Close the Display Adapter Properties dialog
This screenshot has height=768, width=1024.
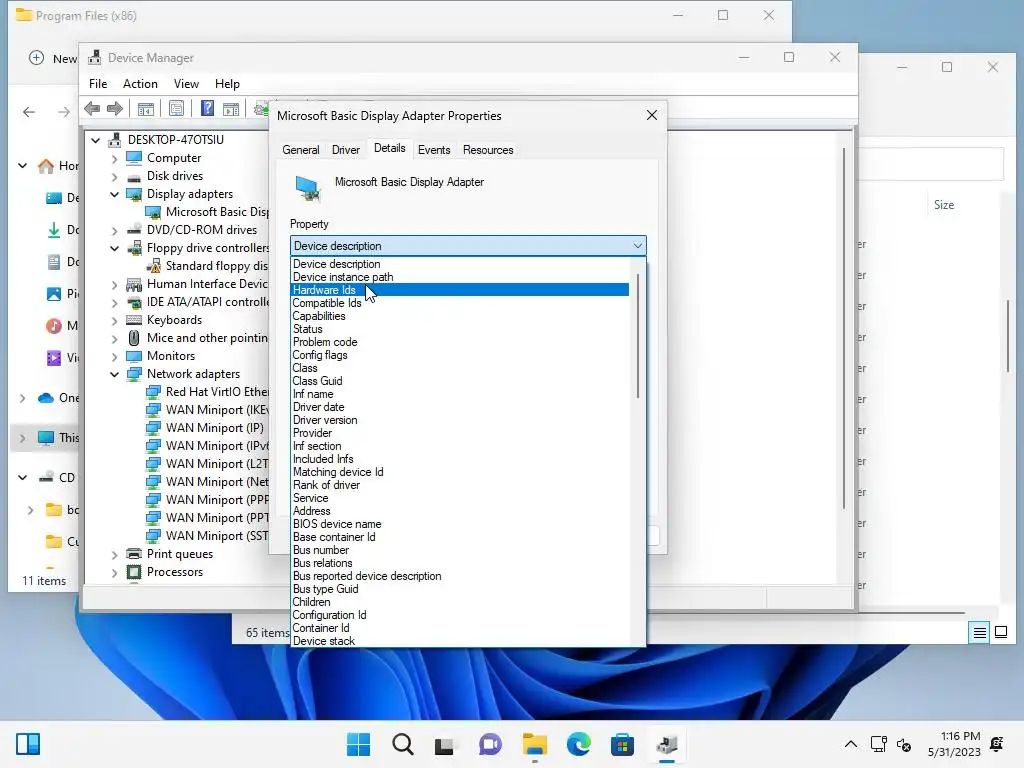click(652, 116)
